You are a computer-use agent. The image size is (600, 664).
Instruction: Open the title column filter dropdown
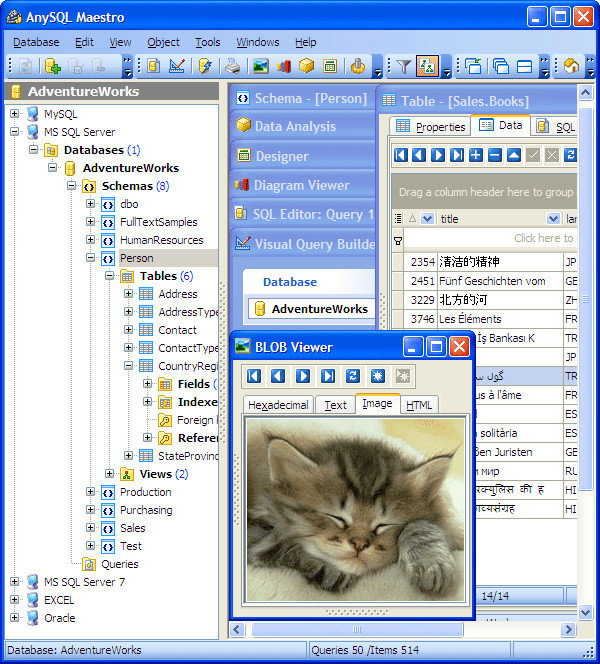click(x=553, y=219)
